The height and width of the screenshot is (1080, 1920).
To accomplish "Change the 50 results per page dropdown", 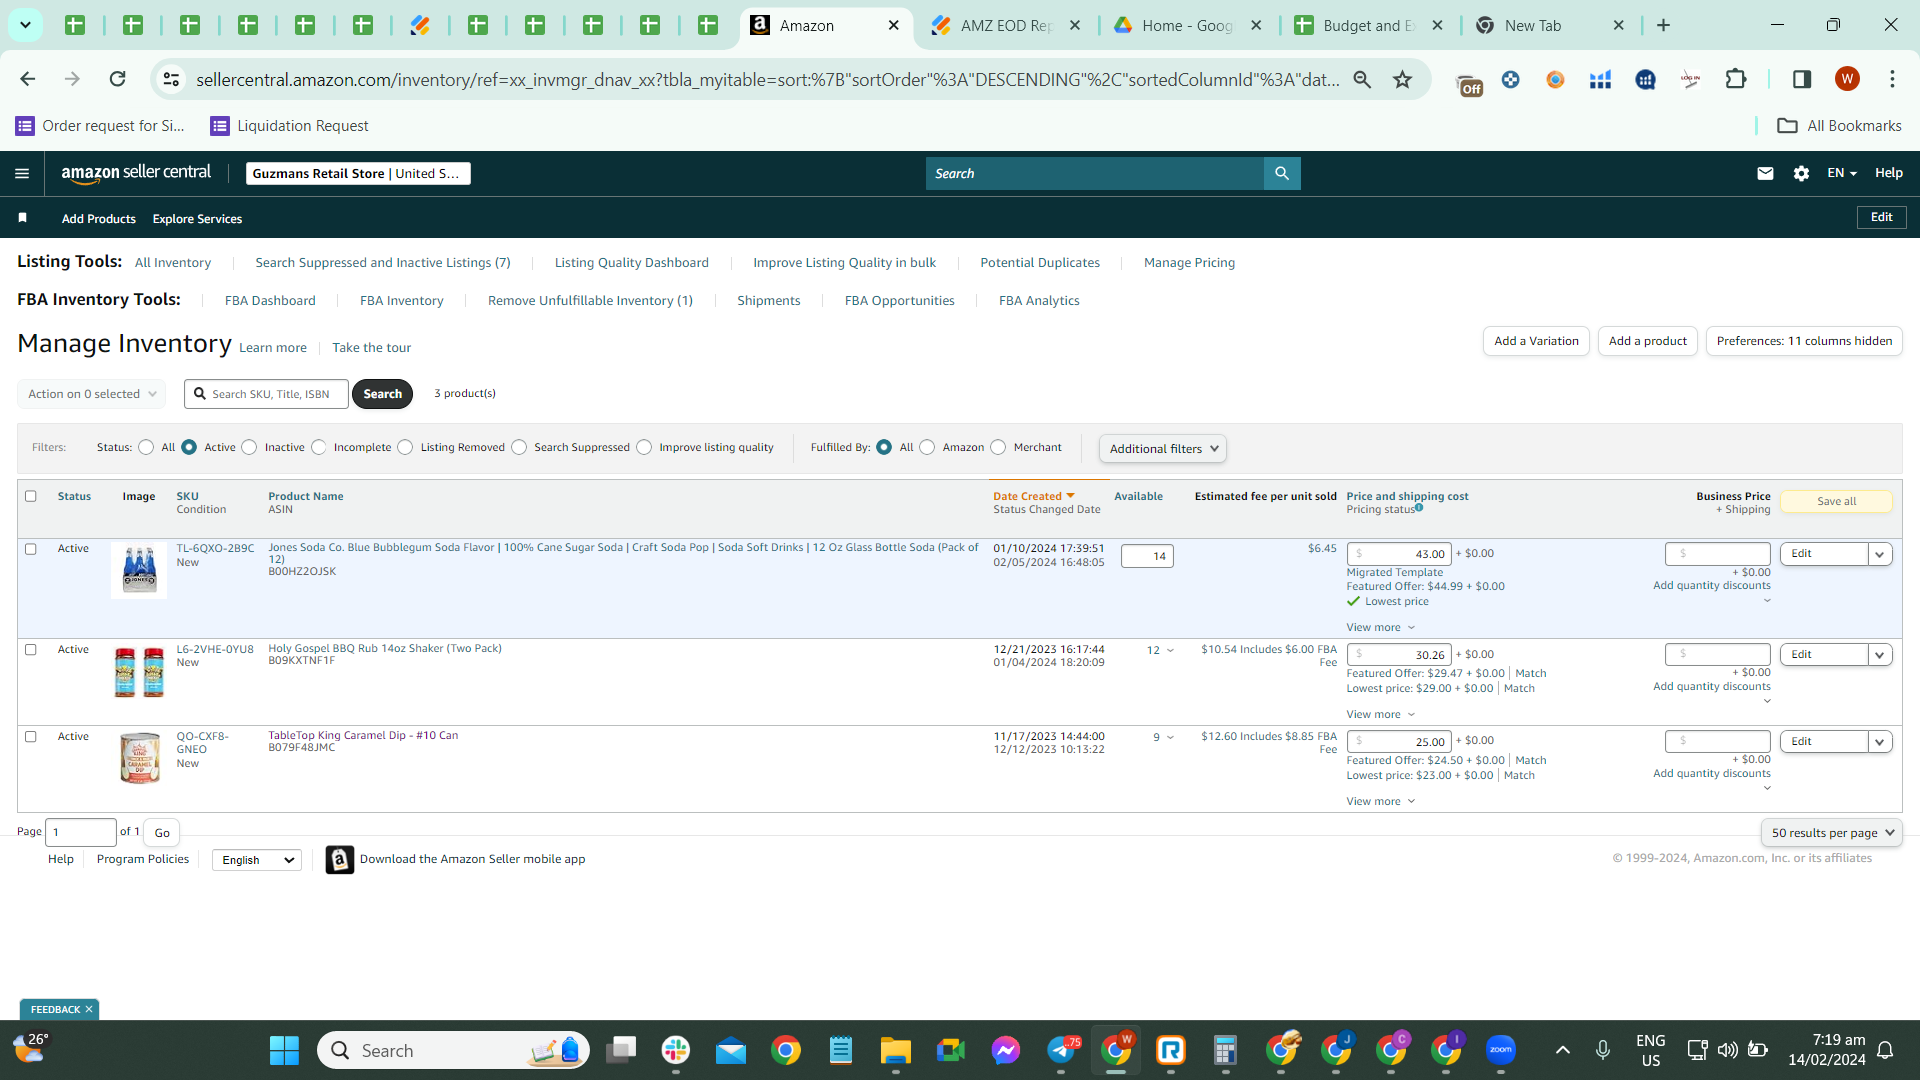I will [x=1832, y=833].
